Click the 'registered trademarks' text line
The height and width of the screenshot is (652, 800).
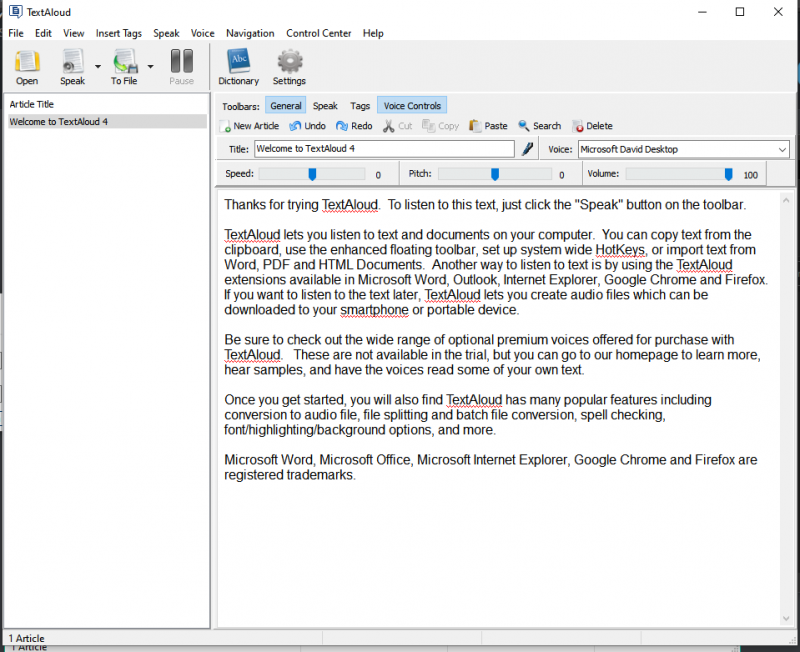coord(289,475)
